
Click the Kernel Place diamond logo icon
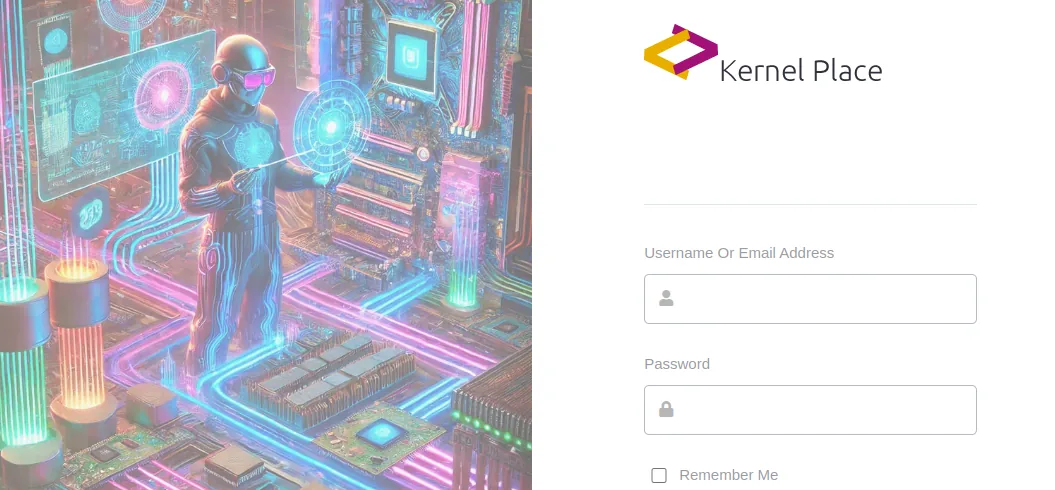680,52
